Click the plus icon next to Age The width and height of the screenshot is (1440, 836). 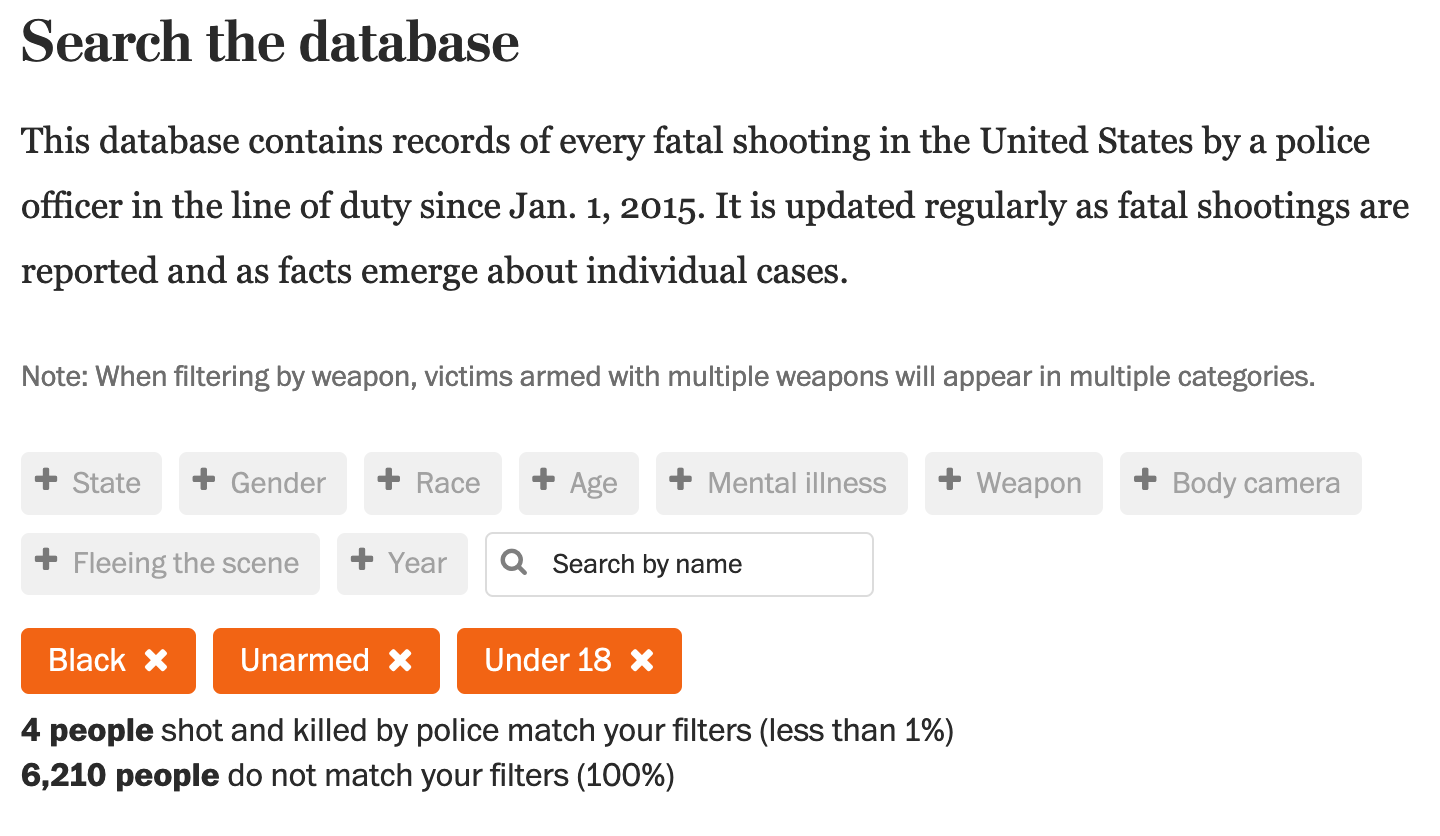[544, 481]
